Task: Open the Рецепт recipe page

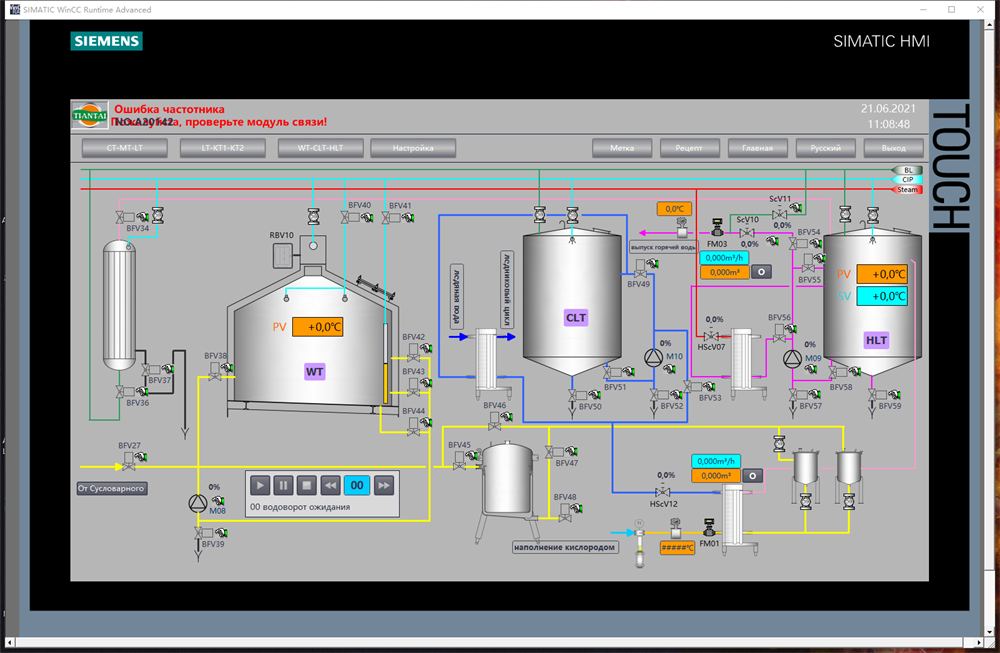Action: 689,148
